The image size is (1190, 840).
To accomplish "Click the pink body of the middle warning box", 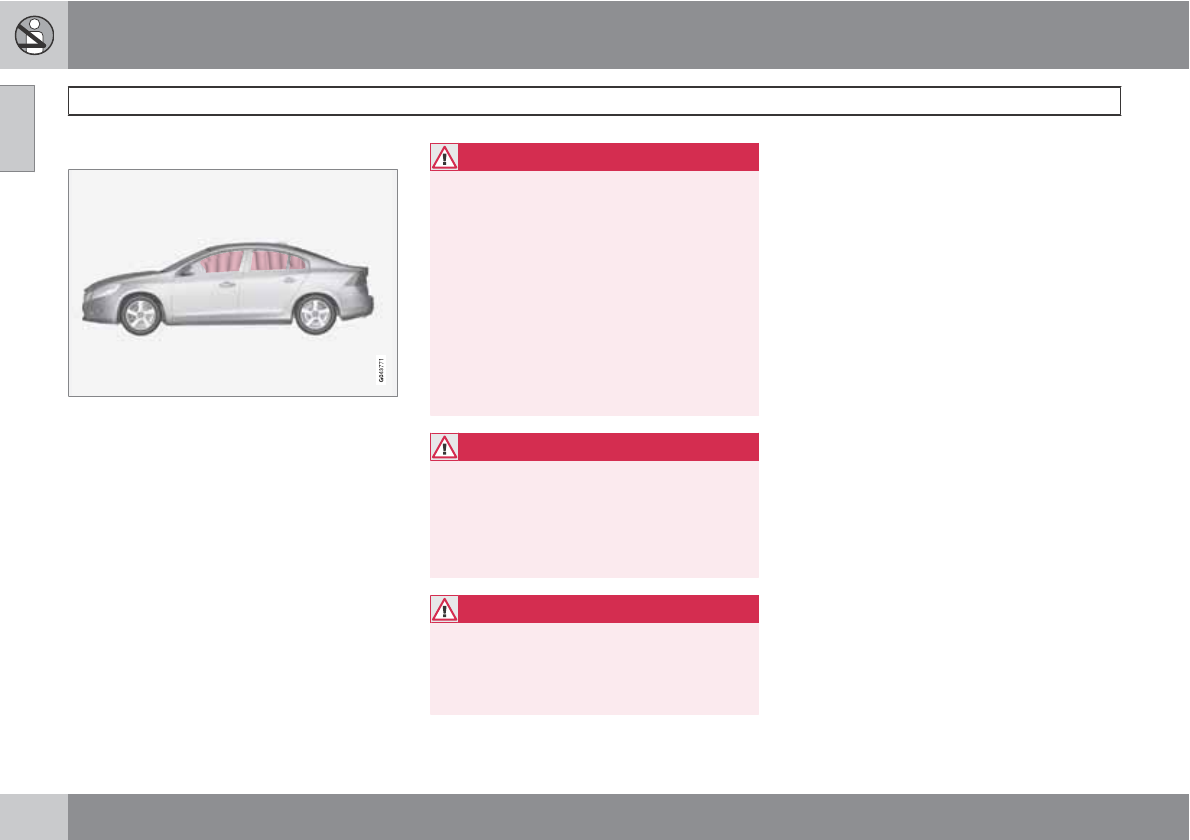I will (594, 519).
